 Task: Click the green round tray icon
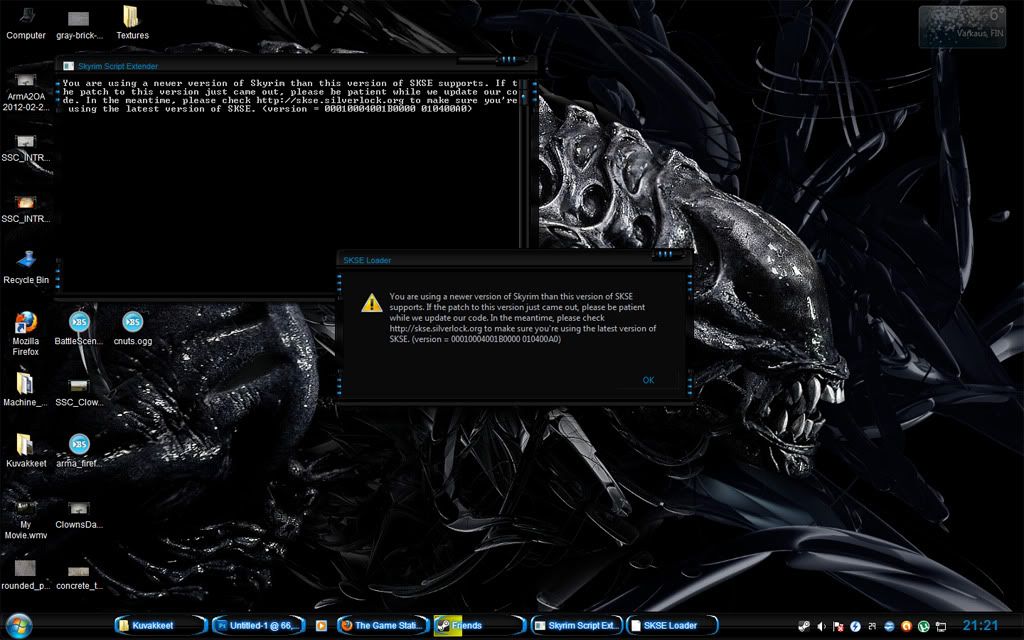[x=923, y=626]
